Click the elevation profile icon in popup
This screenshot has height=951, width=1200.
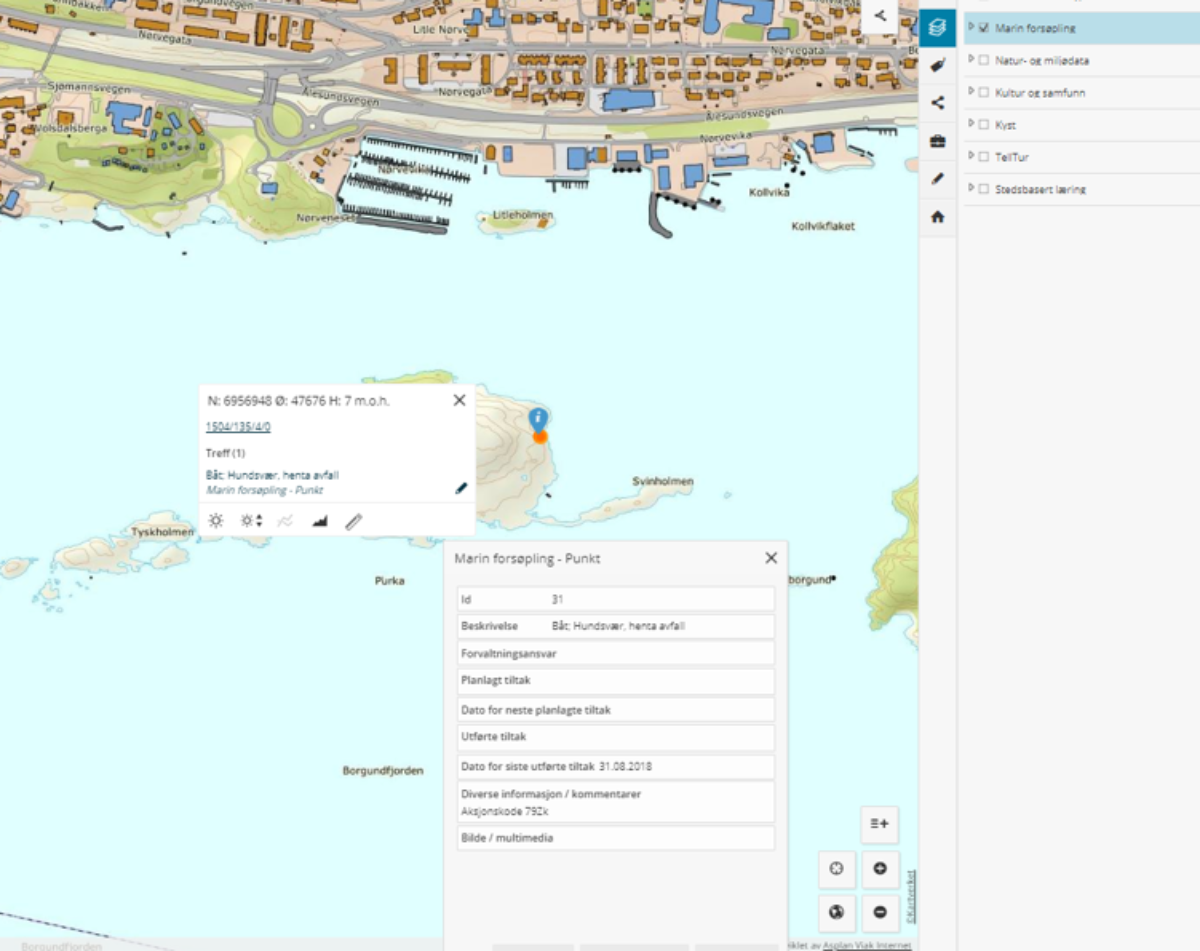(x=320, y=521)
